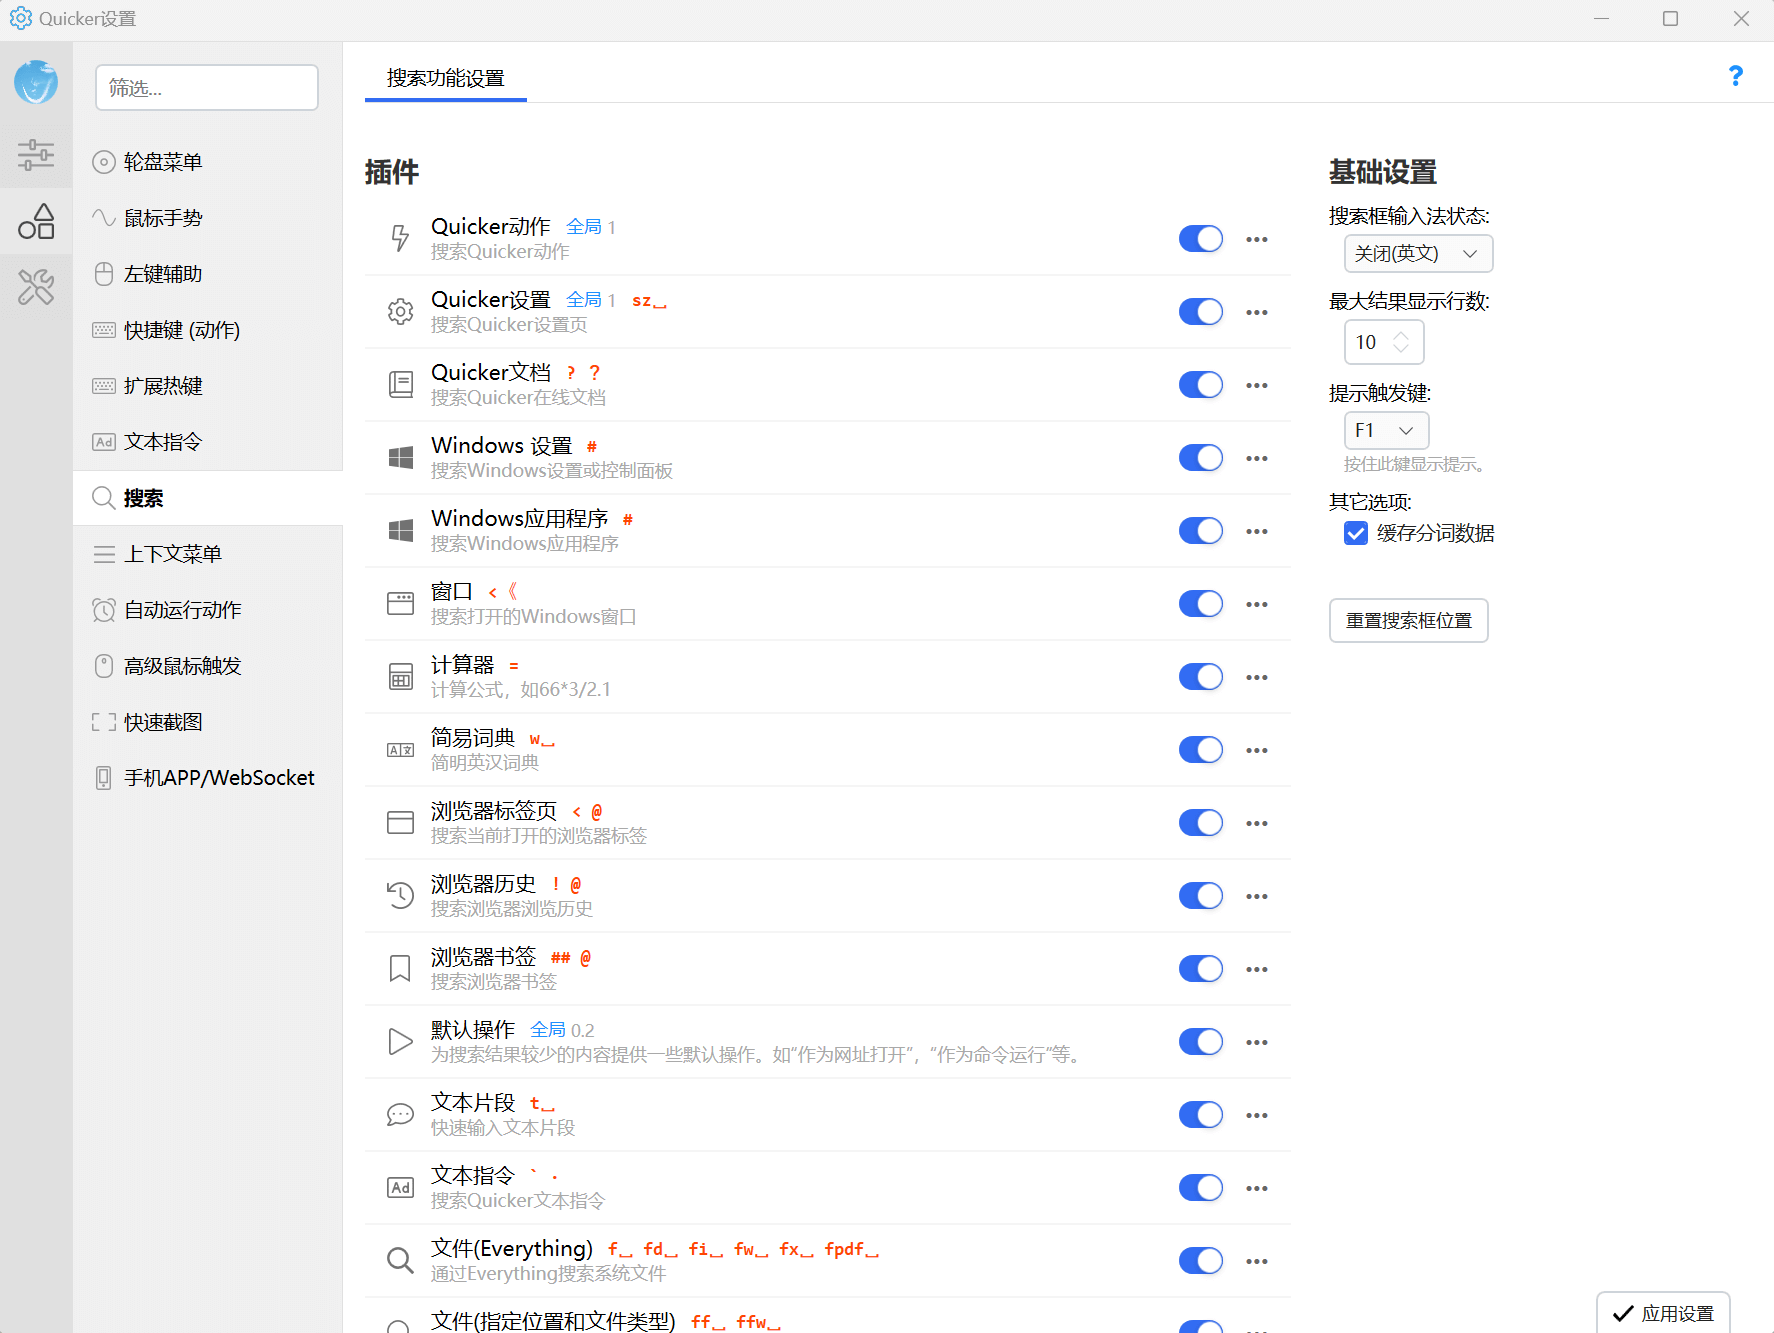This screenshot has height=1333, width=1774.
Task: Open more options for 浏览器书签
Action: coord(1257,969)
